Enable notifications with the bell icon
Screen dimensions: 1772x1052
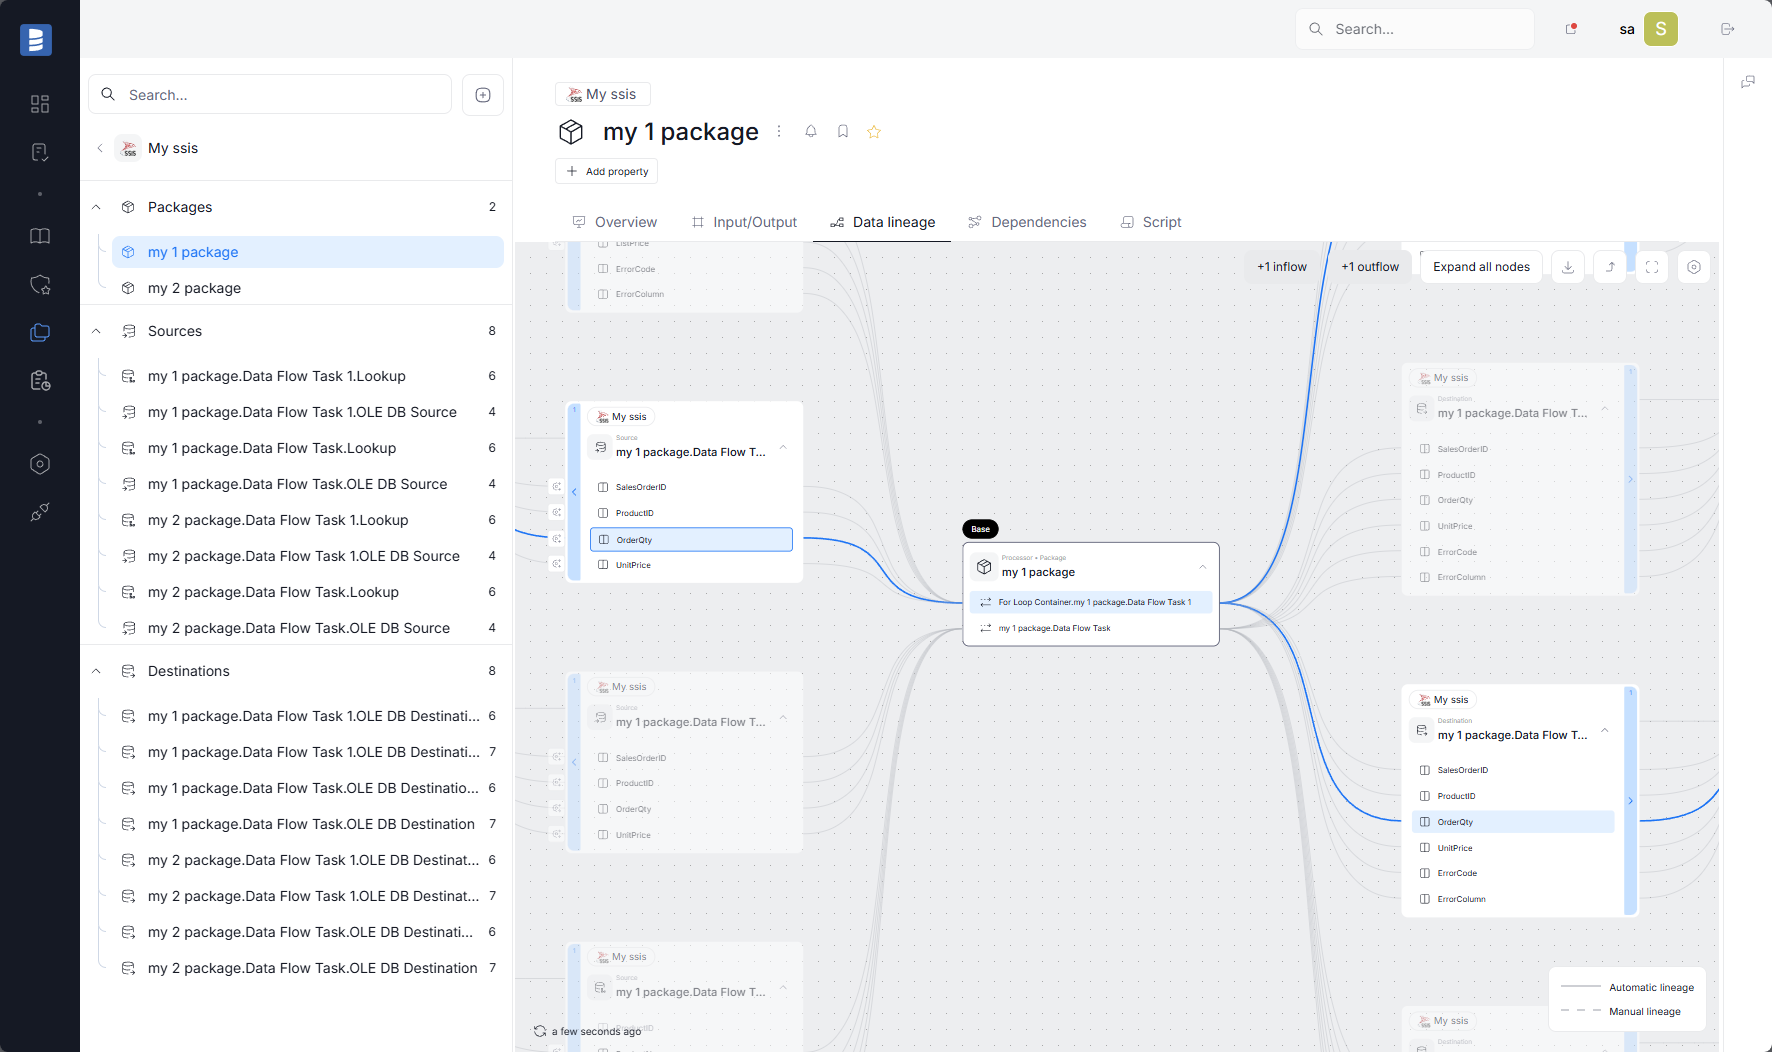click(811, 131)
